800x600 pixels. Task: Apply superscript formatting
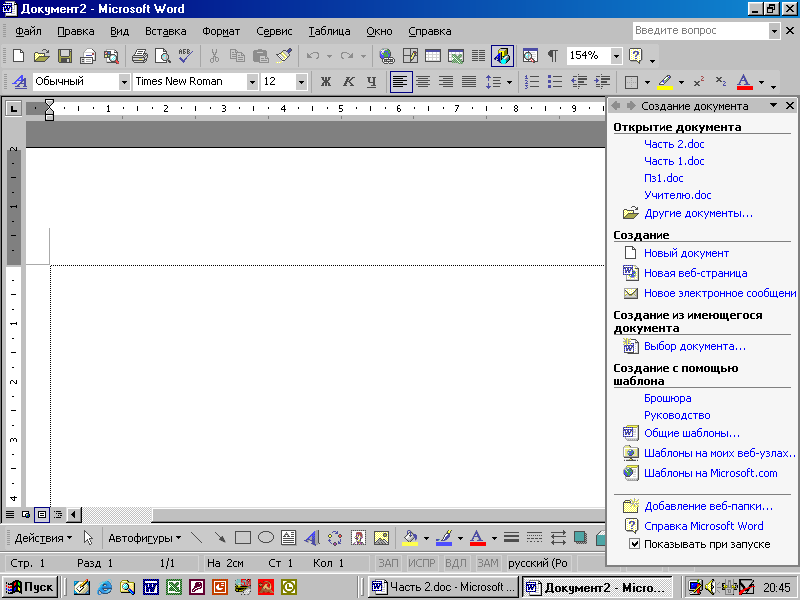(x=699, y=82)
